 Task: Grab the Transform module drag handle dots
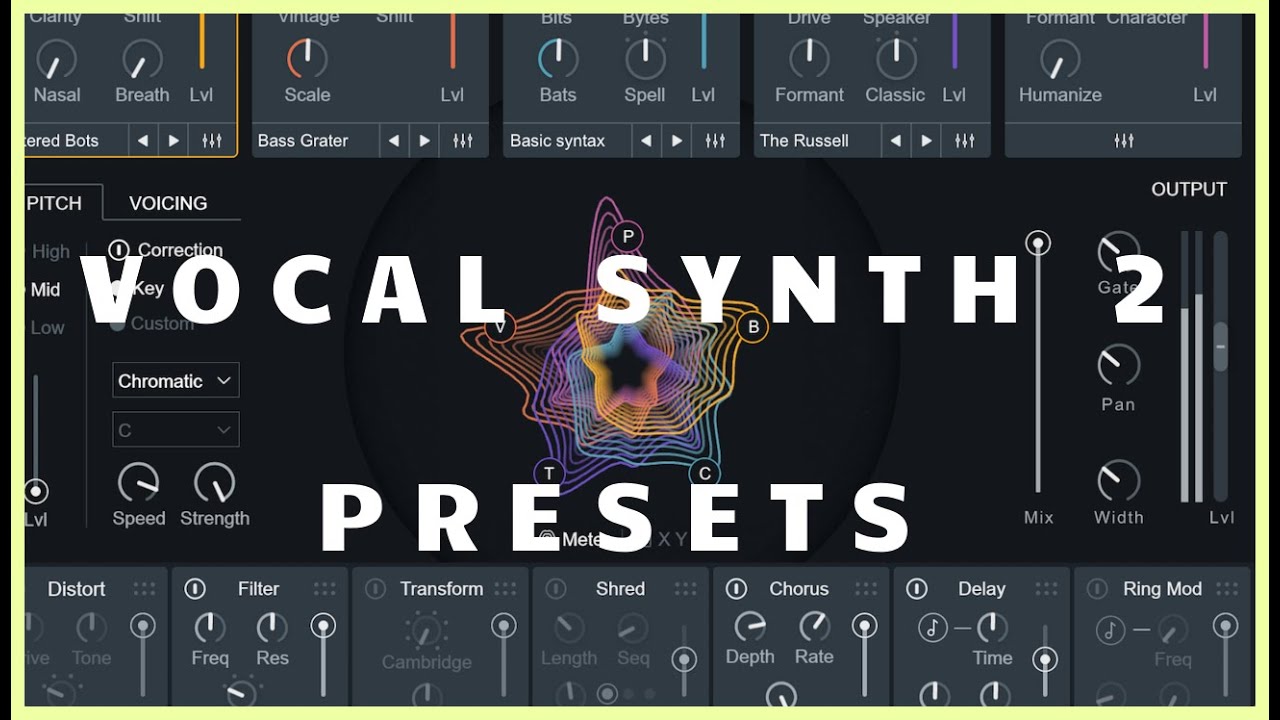506,589
